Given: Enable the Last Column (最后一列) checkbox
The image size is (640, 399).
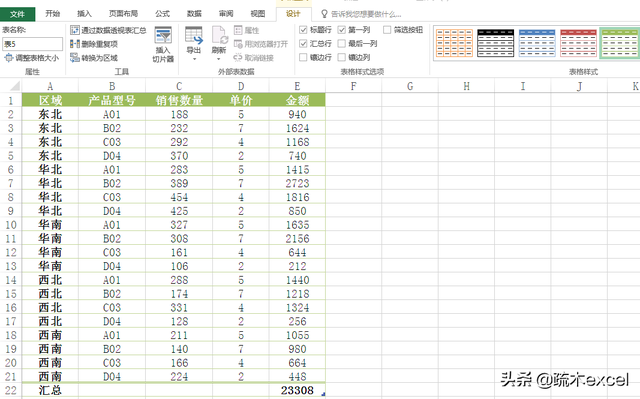Looking at the screenshot, I should pos(342,43).
